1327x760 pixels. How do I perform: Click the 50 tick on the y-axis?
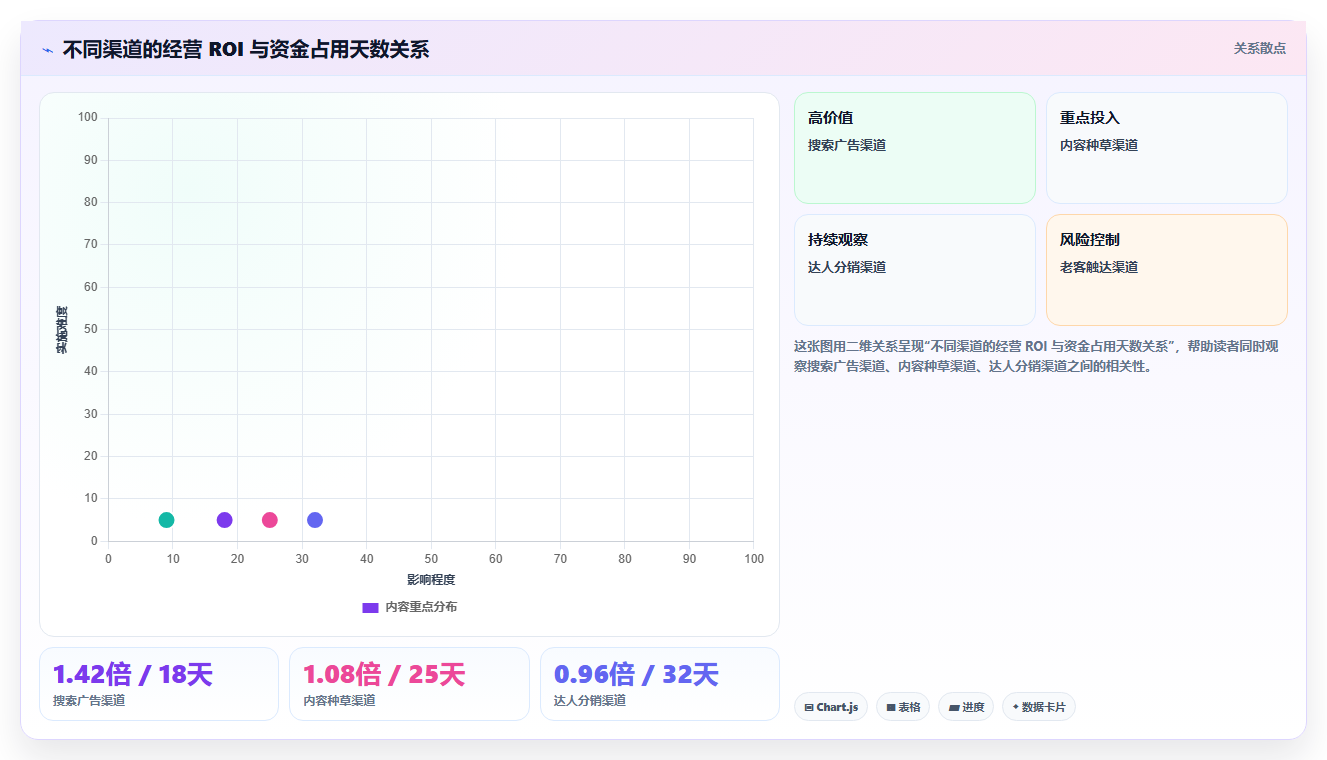pyautogui.click(x=91, y=329)
